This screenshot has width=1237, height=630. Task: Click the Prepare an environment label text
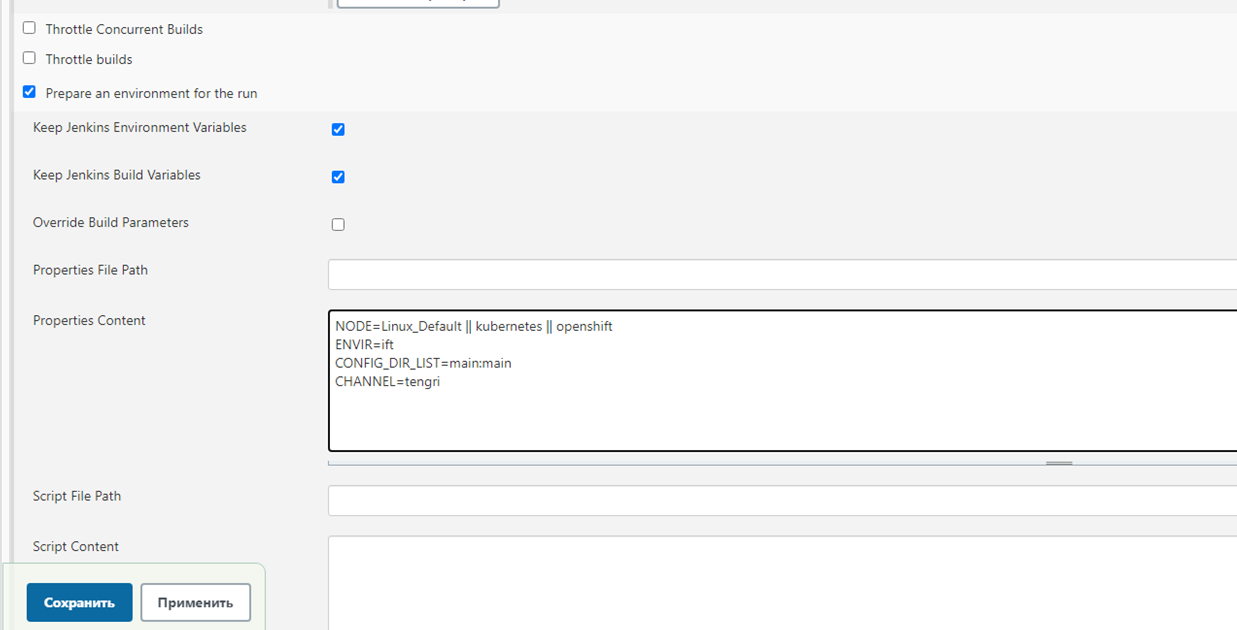pos(151,93)
